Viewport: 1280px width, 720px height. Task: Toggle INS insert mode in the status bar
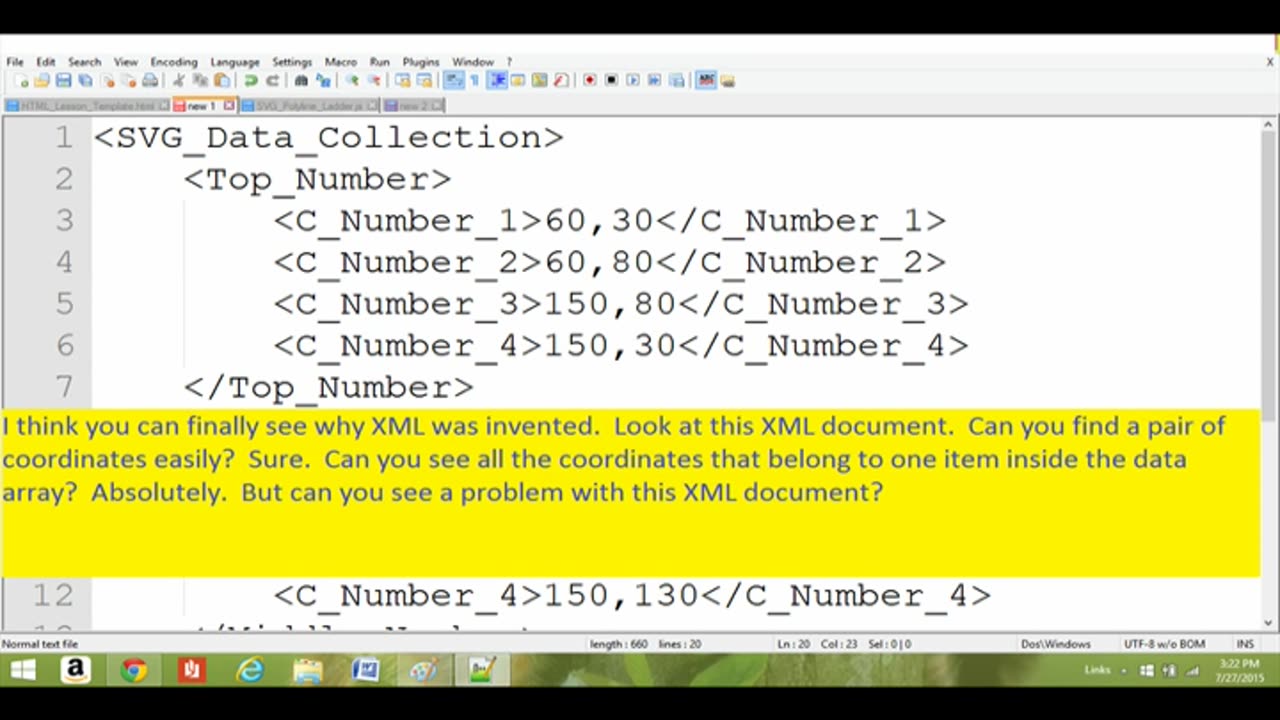pos(1245,644)
